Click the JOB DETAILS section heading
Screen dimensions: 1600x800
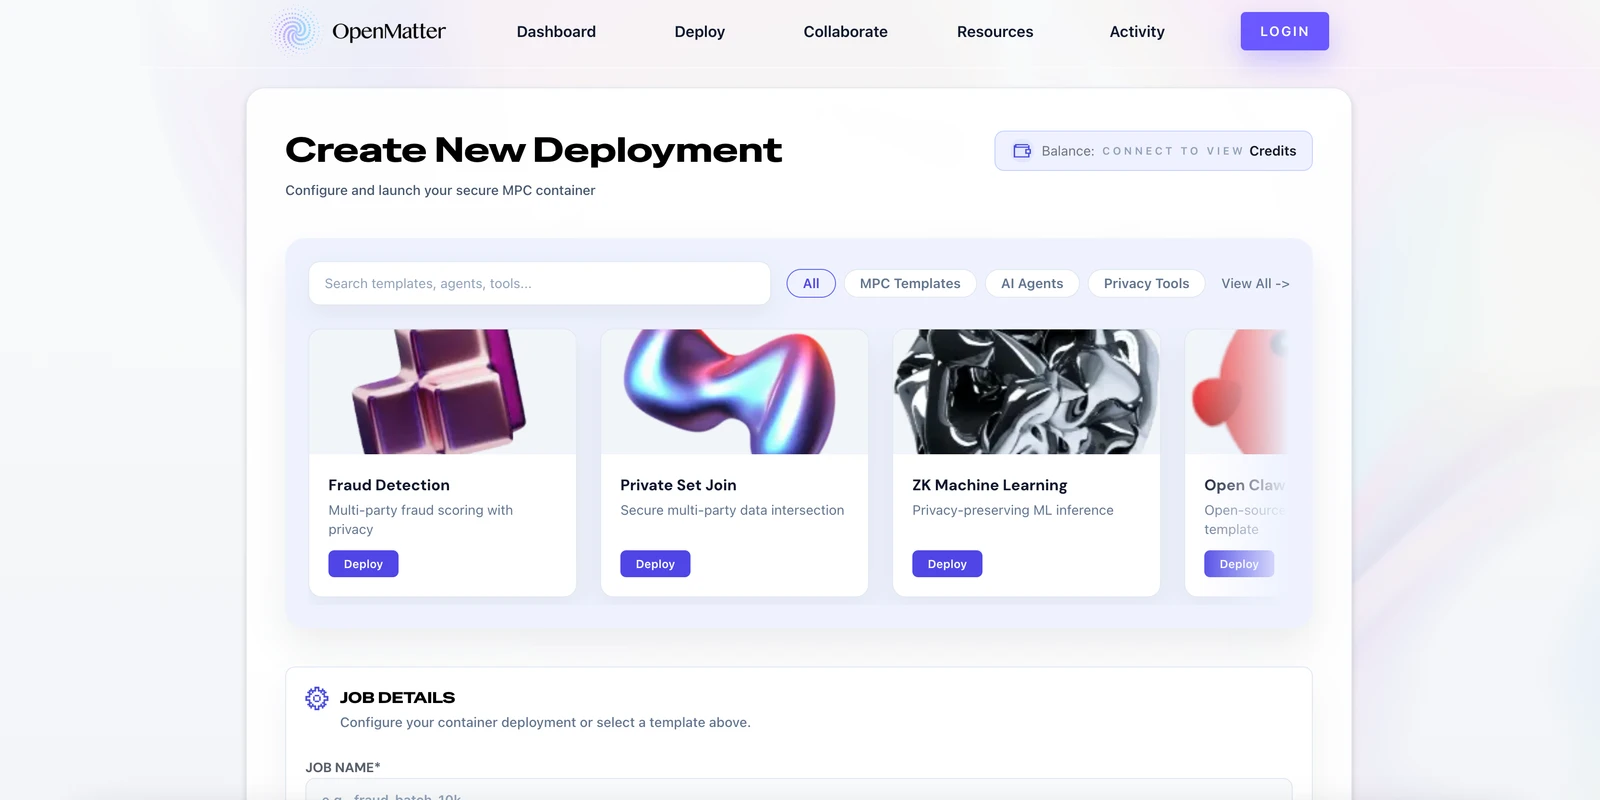(397, 698)
